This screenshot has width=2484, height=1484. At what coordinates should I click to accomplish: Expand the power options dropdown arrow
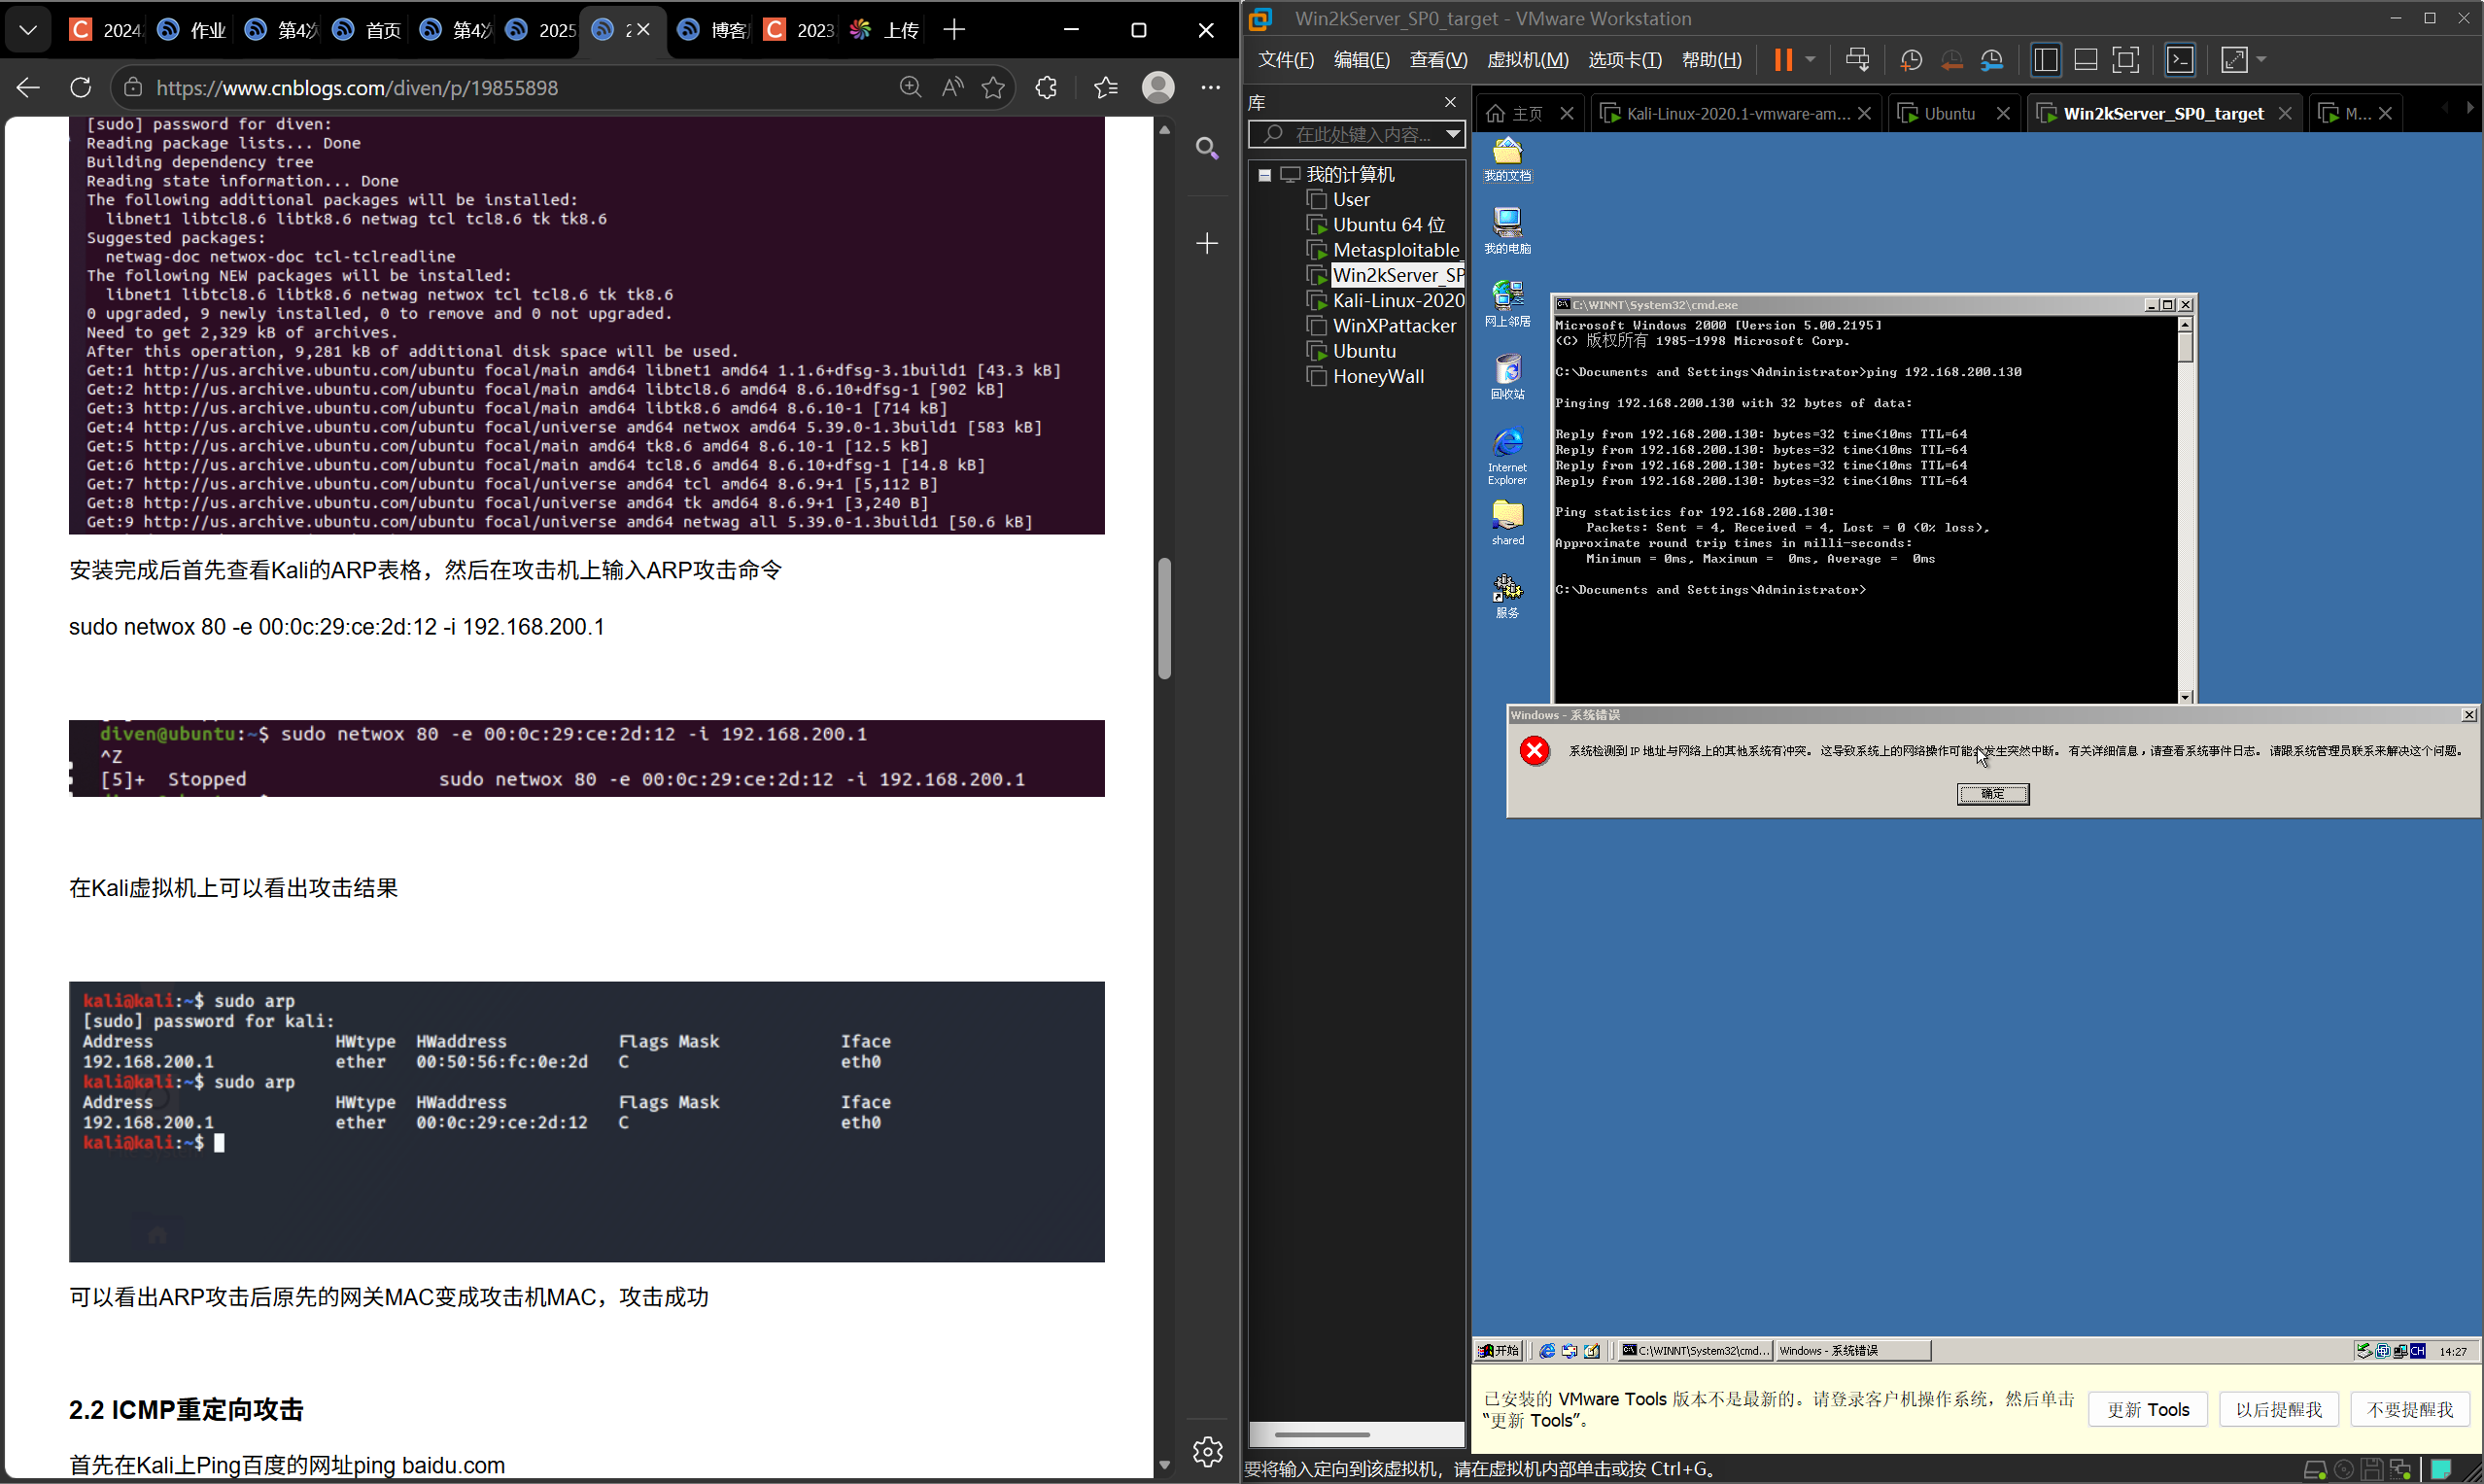(1810, 59)
